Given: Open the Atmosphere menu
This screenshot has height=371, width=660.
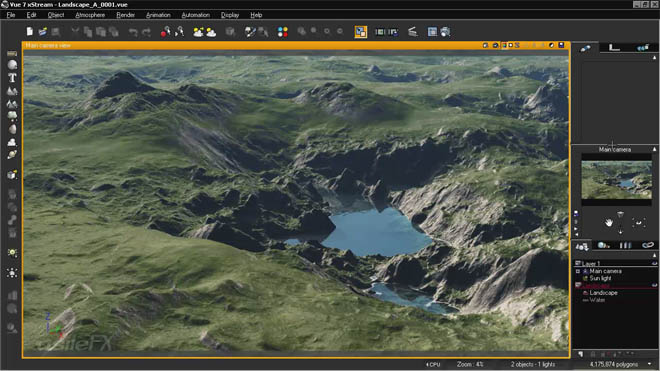Looking at the screenshot, I should [90, 15].
